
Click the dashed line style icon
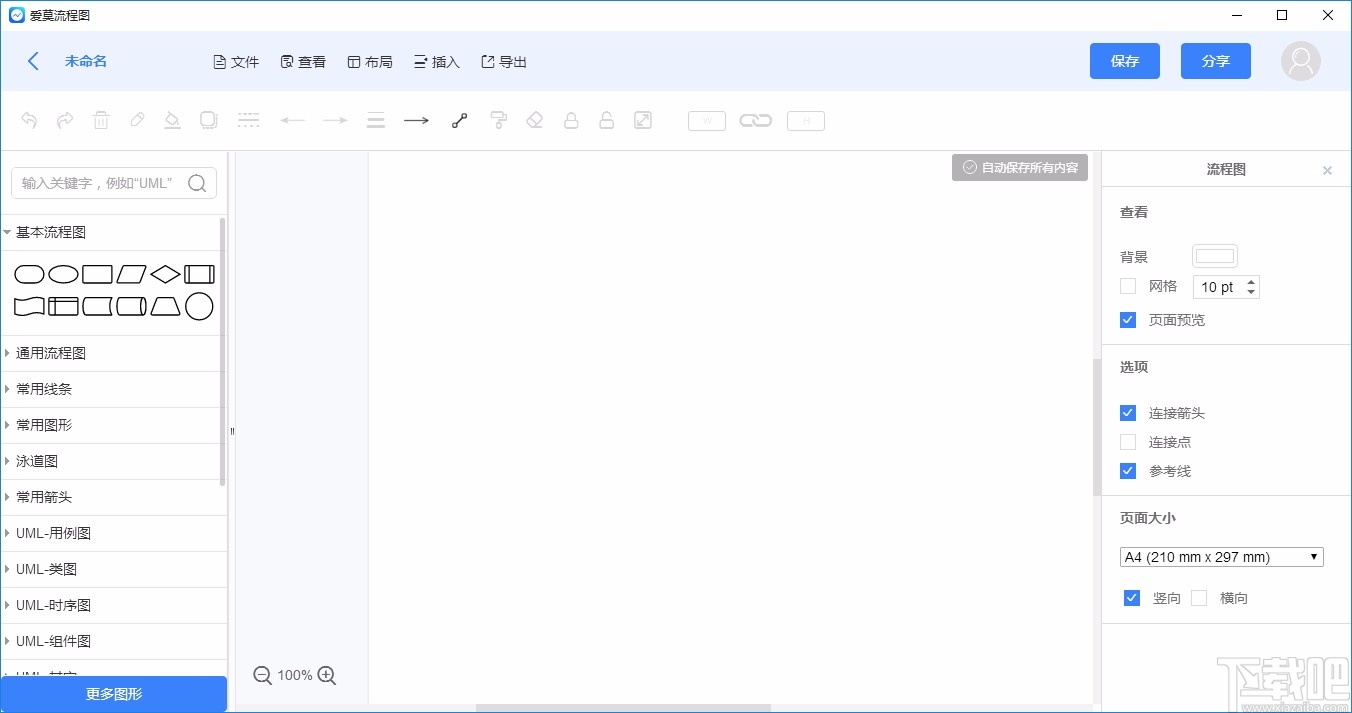coord(248,121)
